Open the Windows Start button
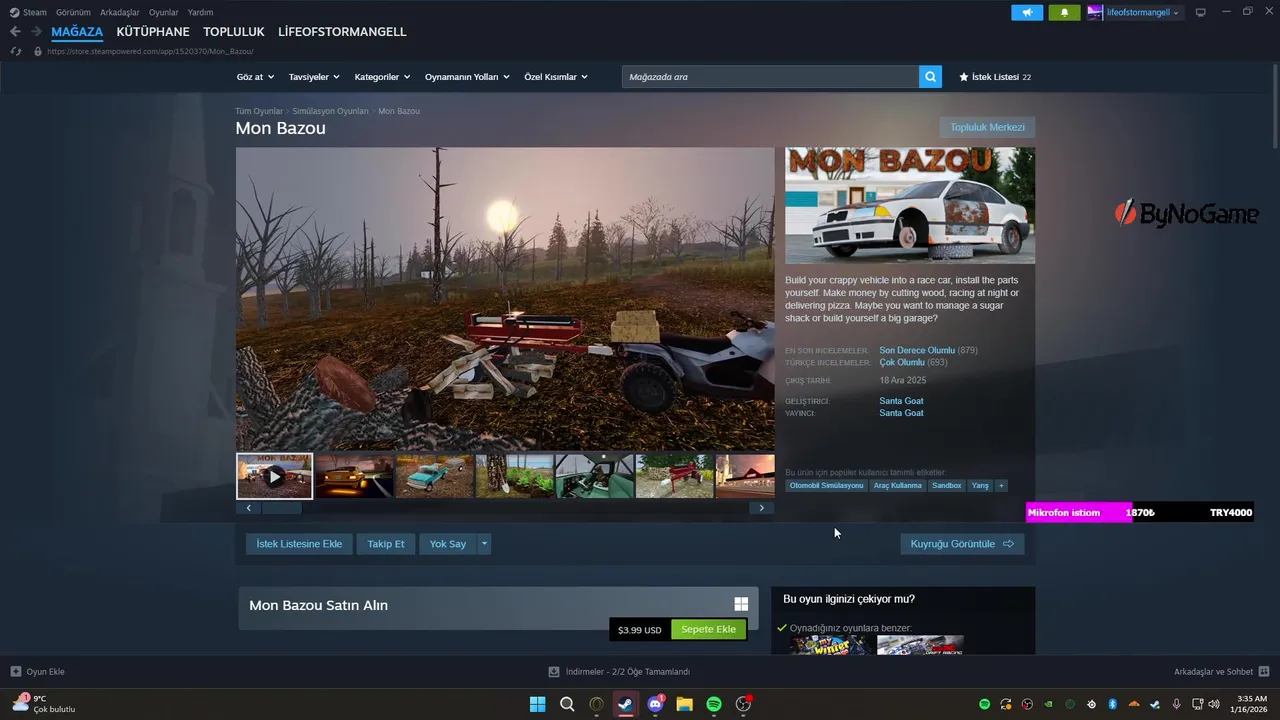 (537, 704)
